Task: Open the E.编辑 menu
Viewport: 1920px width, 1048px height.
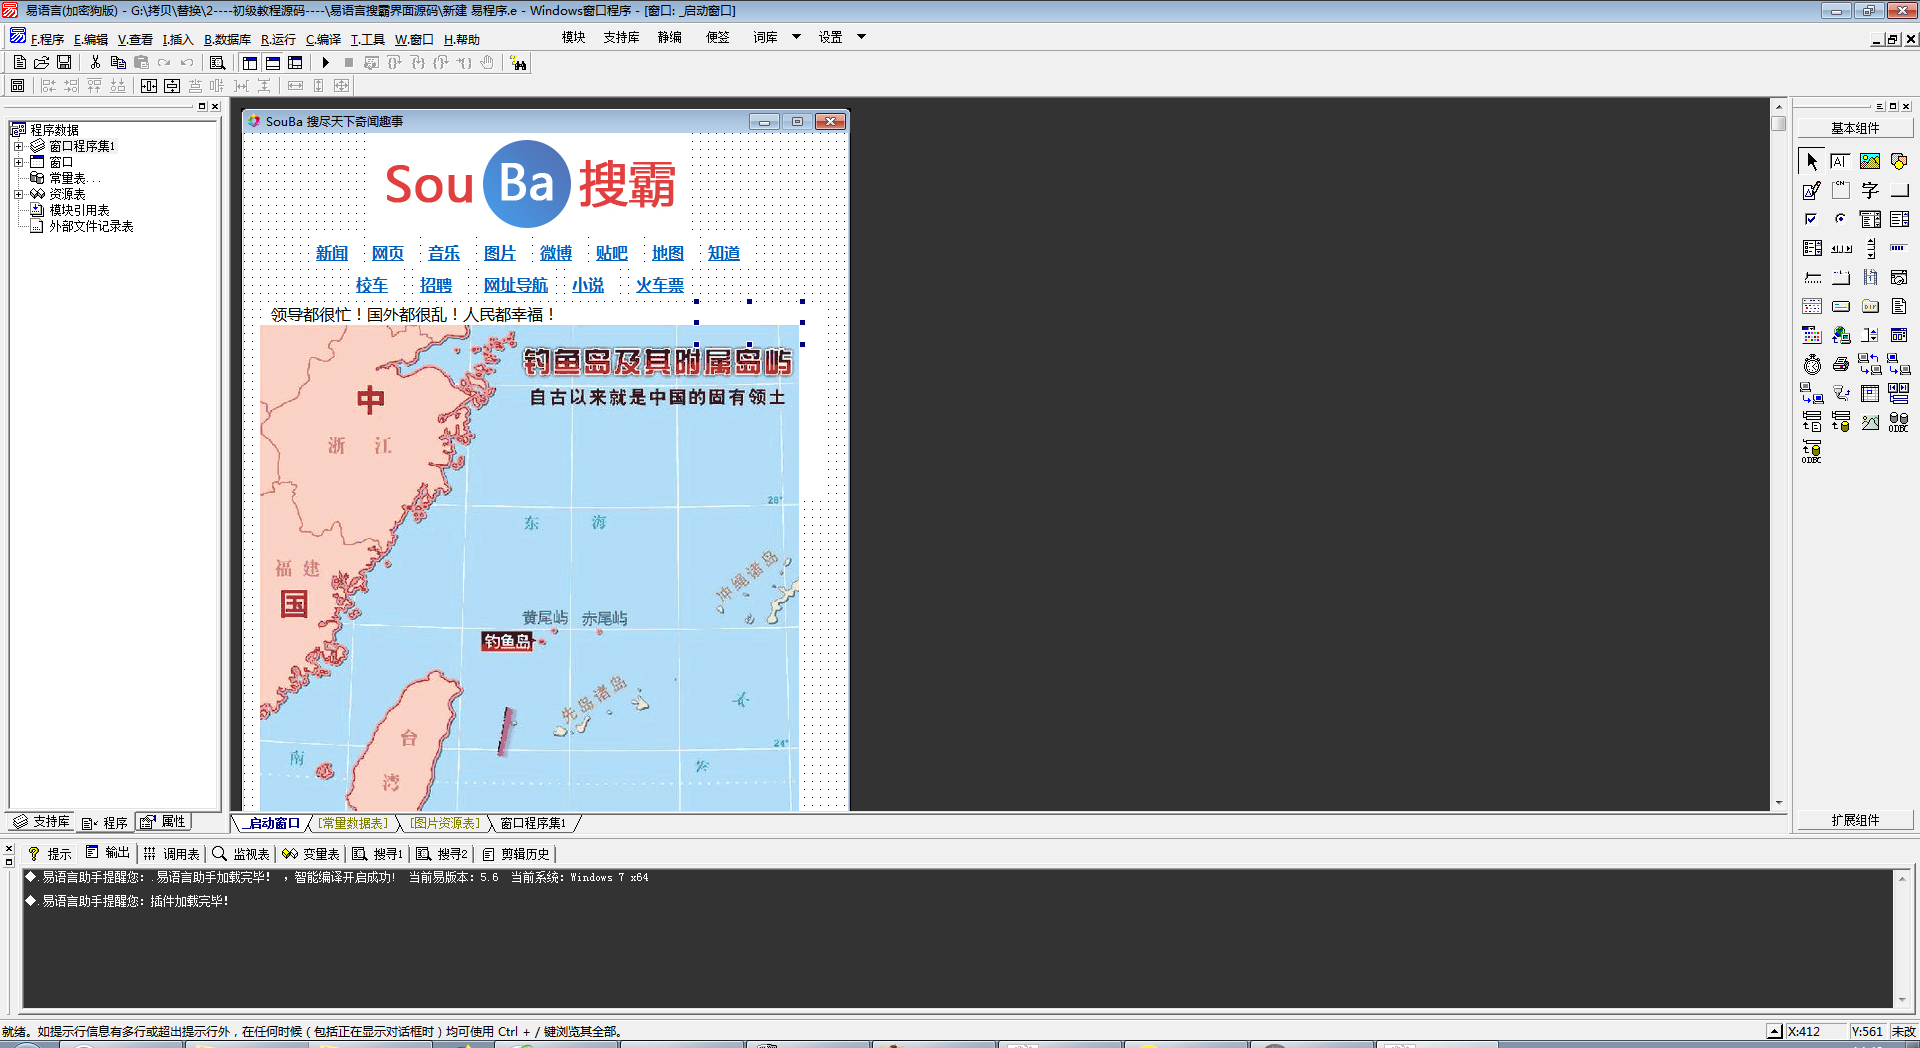Action: pyautogui.click(x=90, y=40)
